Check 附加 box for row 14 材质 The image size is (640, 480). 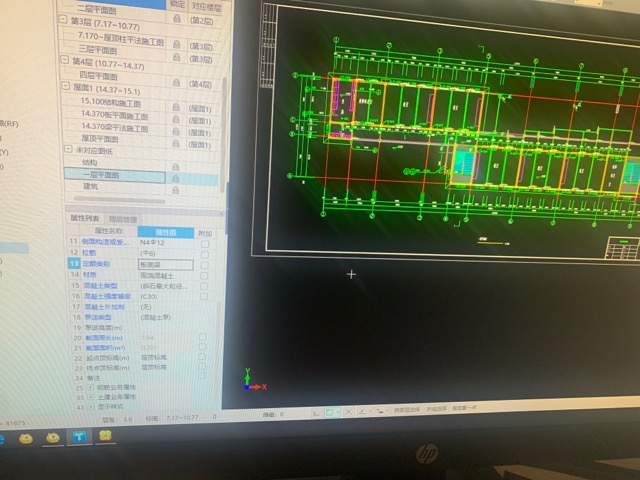[204, 276]
